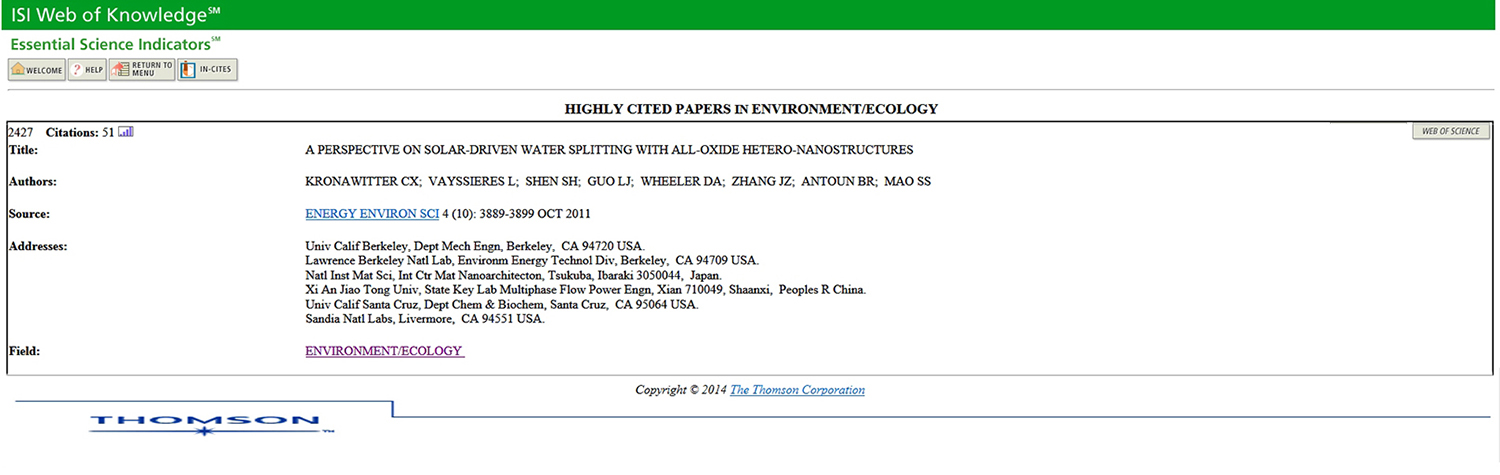Show the citation bar graph icon
The height and width of the screenshot is (475, 1500).
[126, 131]
